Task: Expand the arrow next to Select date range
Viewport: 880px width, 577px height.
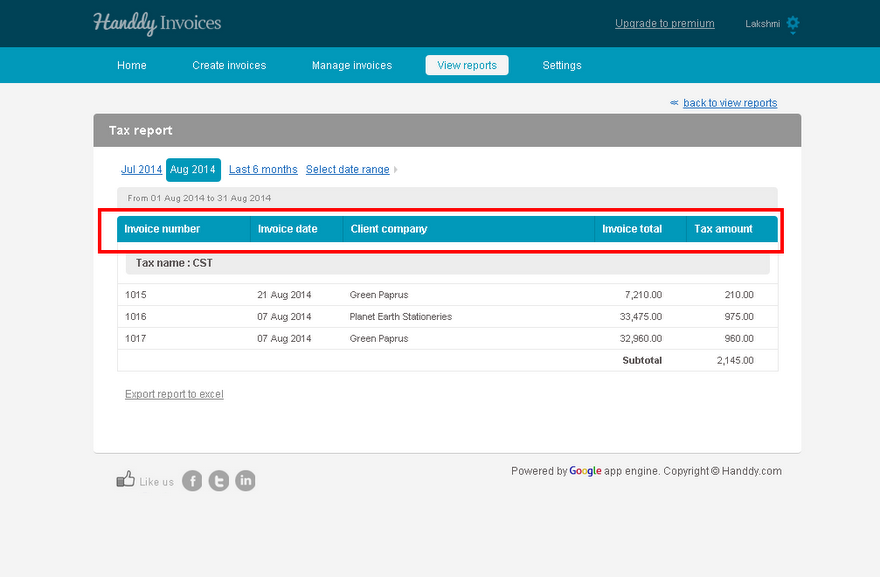Action: coord(396,170)
